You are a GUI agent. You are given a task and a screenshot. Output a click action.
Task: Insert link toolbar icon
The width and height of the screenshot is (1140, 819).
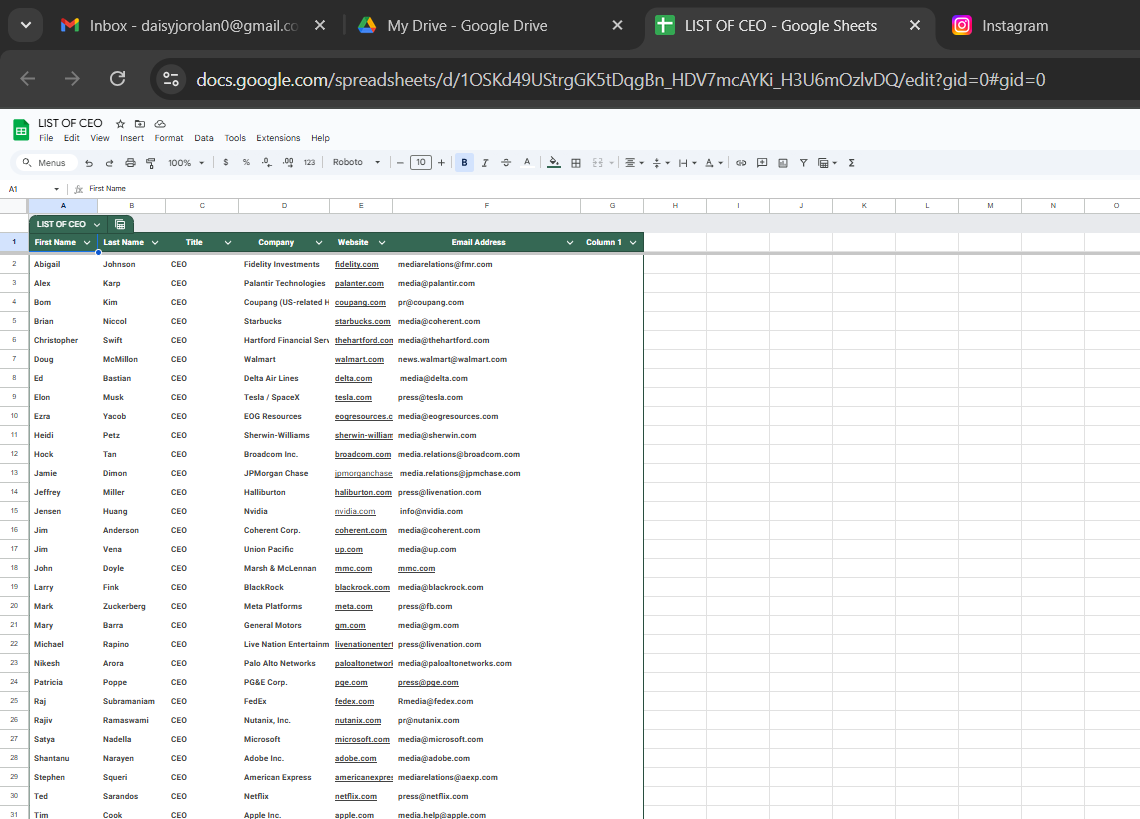[741, 163]
